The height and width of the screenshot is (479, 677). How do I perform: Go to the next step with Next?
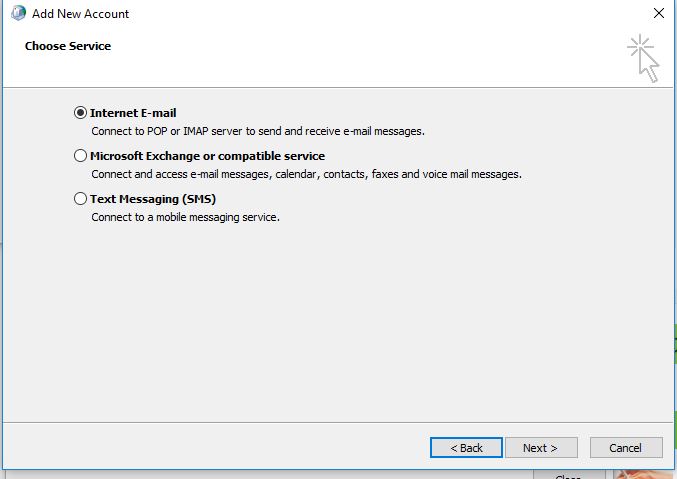[540, 448]
